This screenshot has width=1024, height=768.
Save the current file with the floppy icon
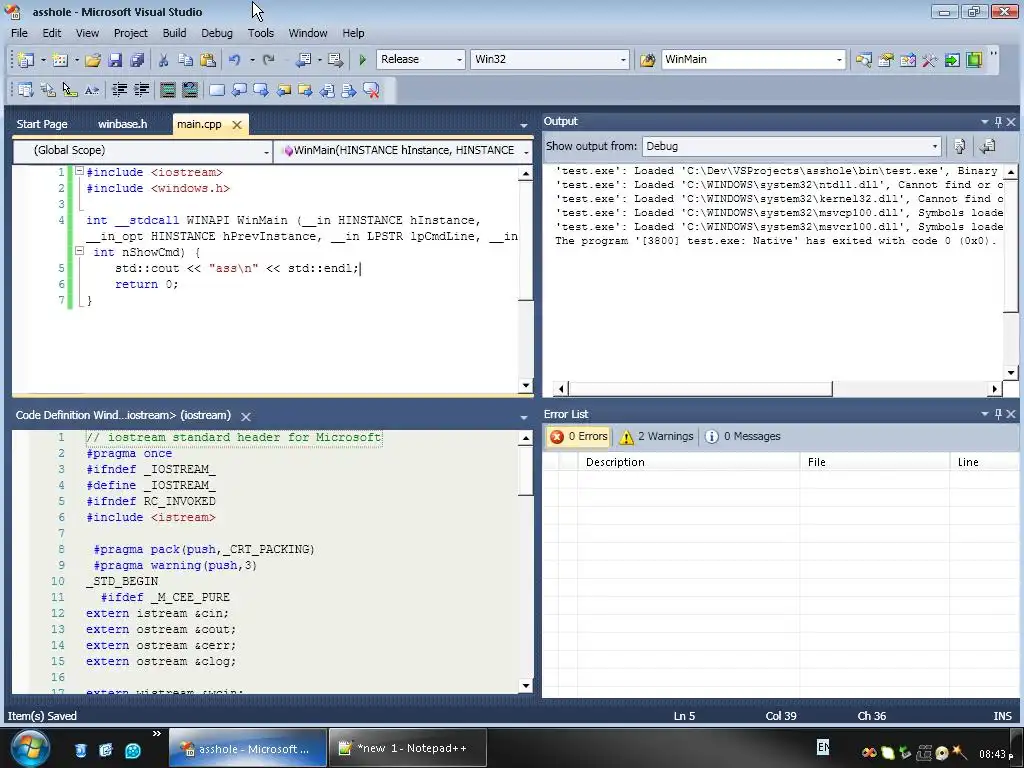point(115,59)
